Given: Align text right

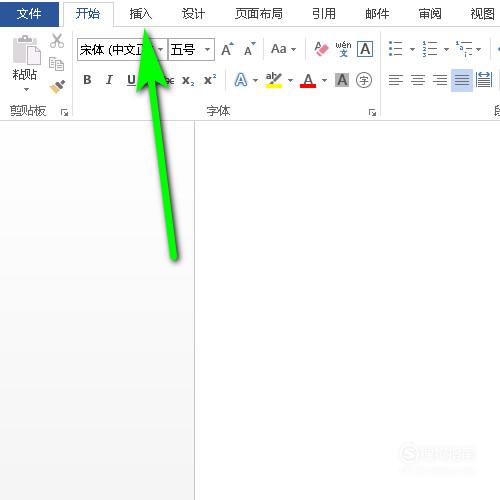Looking at the screenshot, I should [x=440, y=80].
